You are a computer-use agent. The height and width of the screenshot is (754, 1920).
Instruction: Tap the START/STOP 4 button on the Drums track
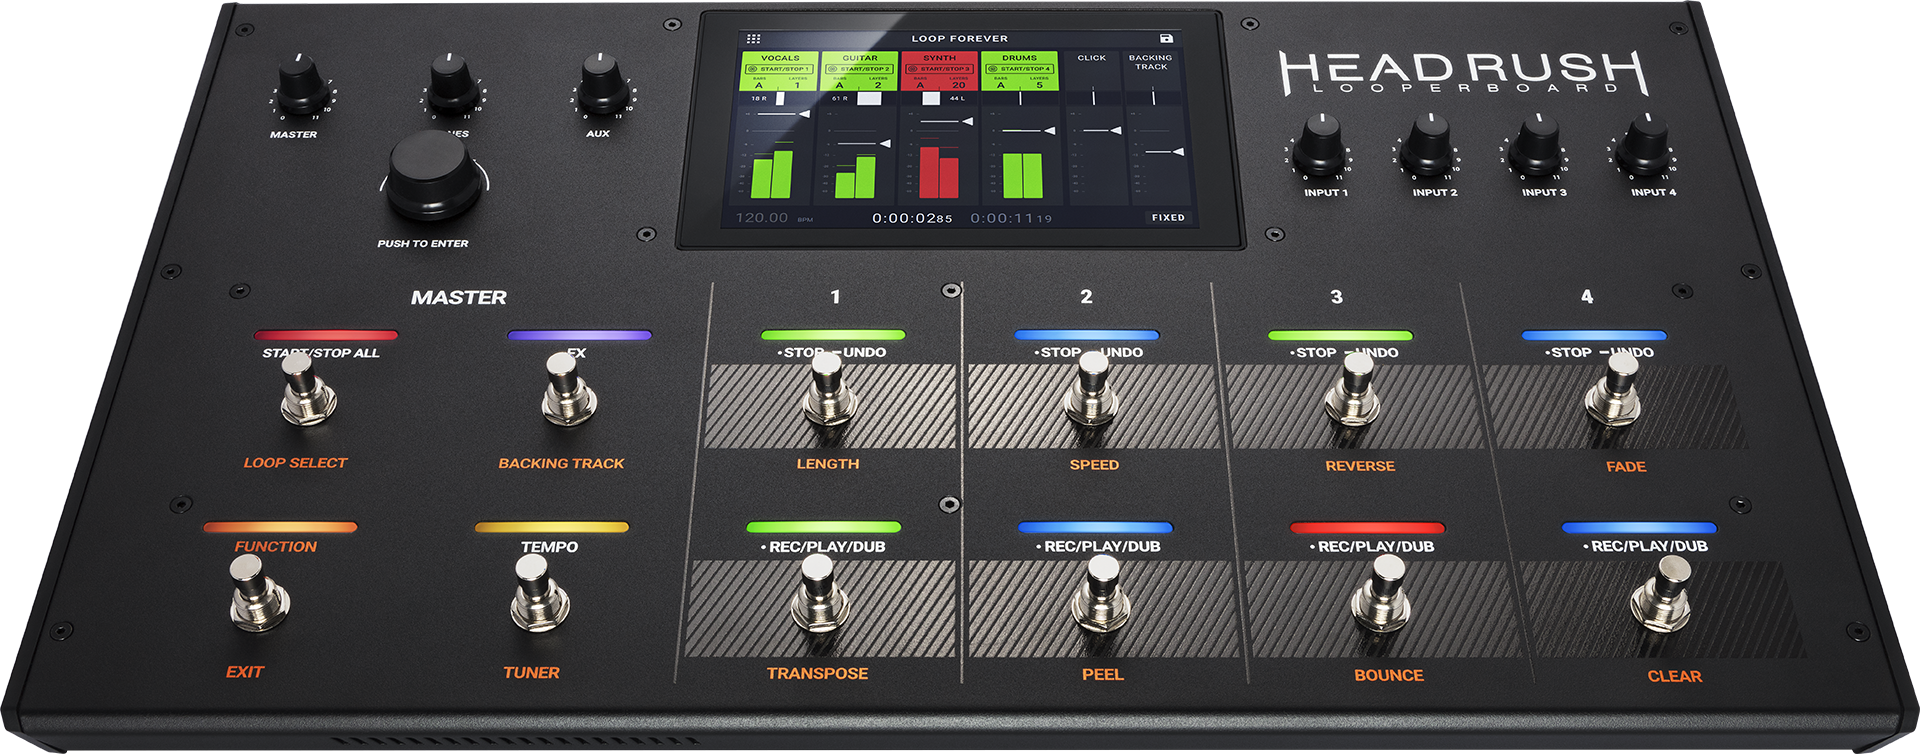pos(1019,69)
